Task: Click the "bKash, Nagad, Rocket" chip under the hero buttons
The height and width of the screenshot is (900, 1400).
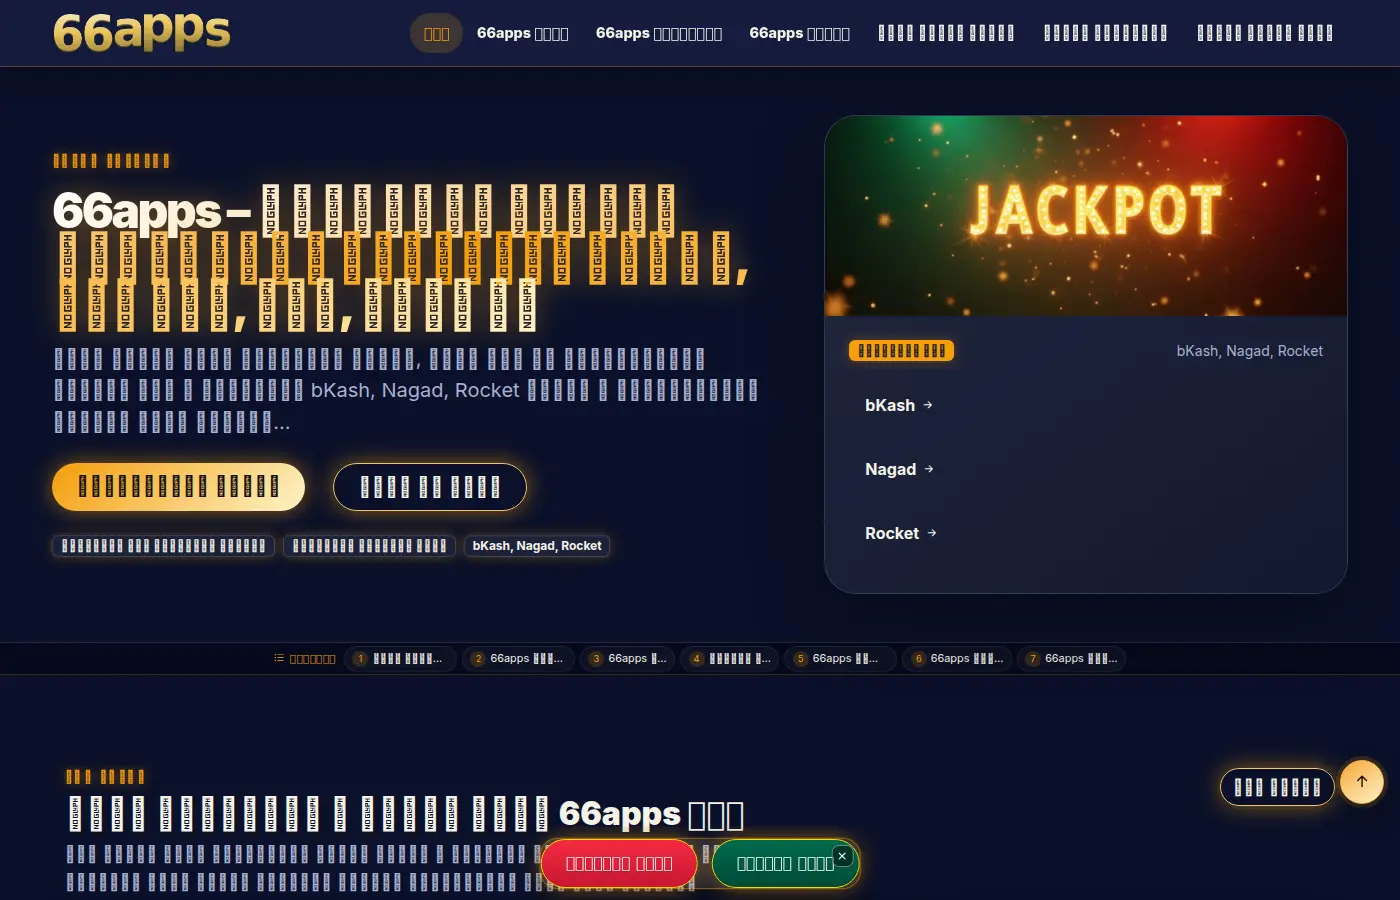Action: (x=537, y=546)
